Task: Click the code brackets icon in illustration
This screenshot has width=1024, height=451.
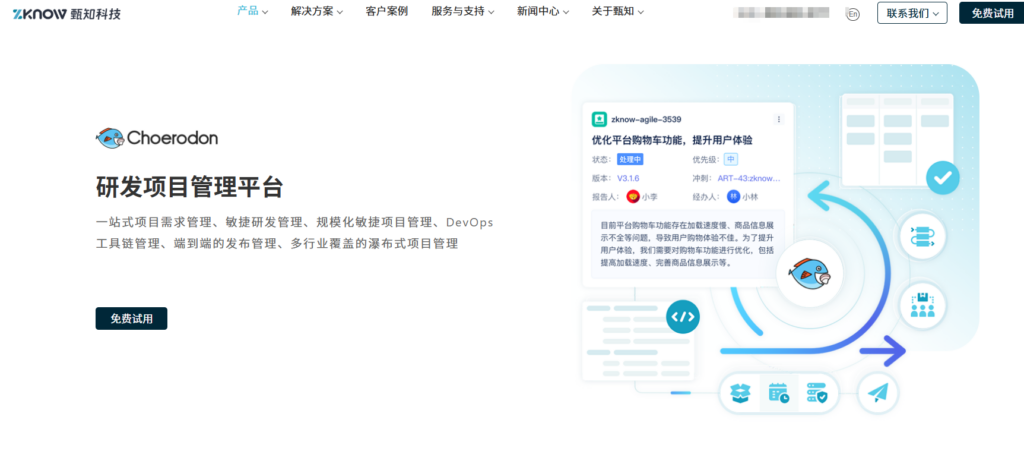Action: 683,317
